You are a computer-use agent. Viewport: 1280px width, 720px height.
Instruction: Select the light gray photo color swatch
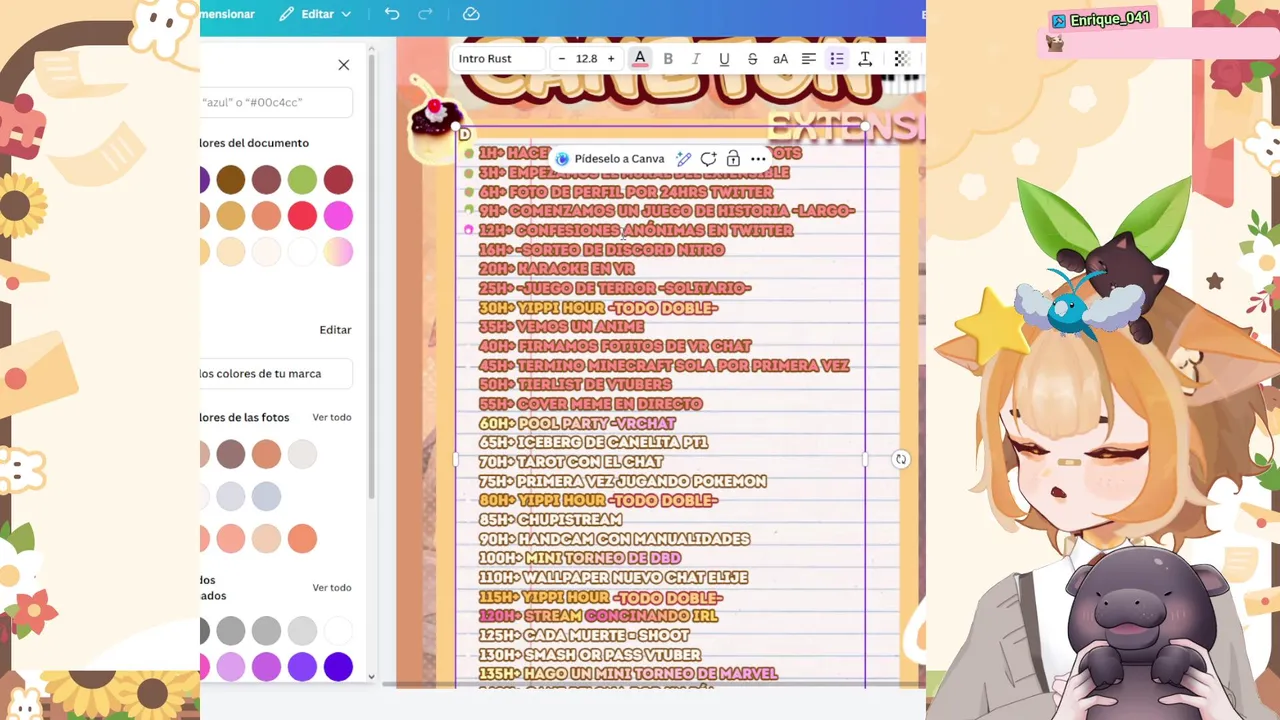coord(302,454)
